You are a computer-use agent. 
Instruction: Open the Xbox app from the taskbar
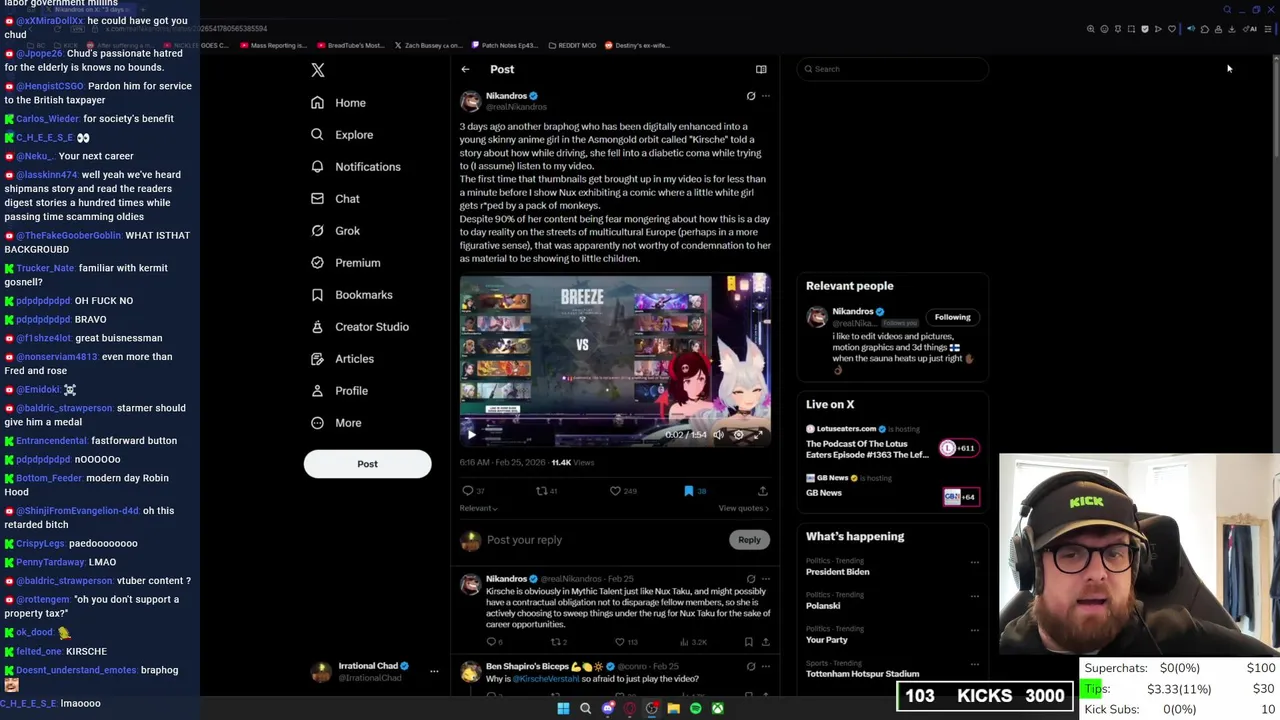(717, 709)
